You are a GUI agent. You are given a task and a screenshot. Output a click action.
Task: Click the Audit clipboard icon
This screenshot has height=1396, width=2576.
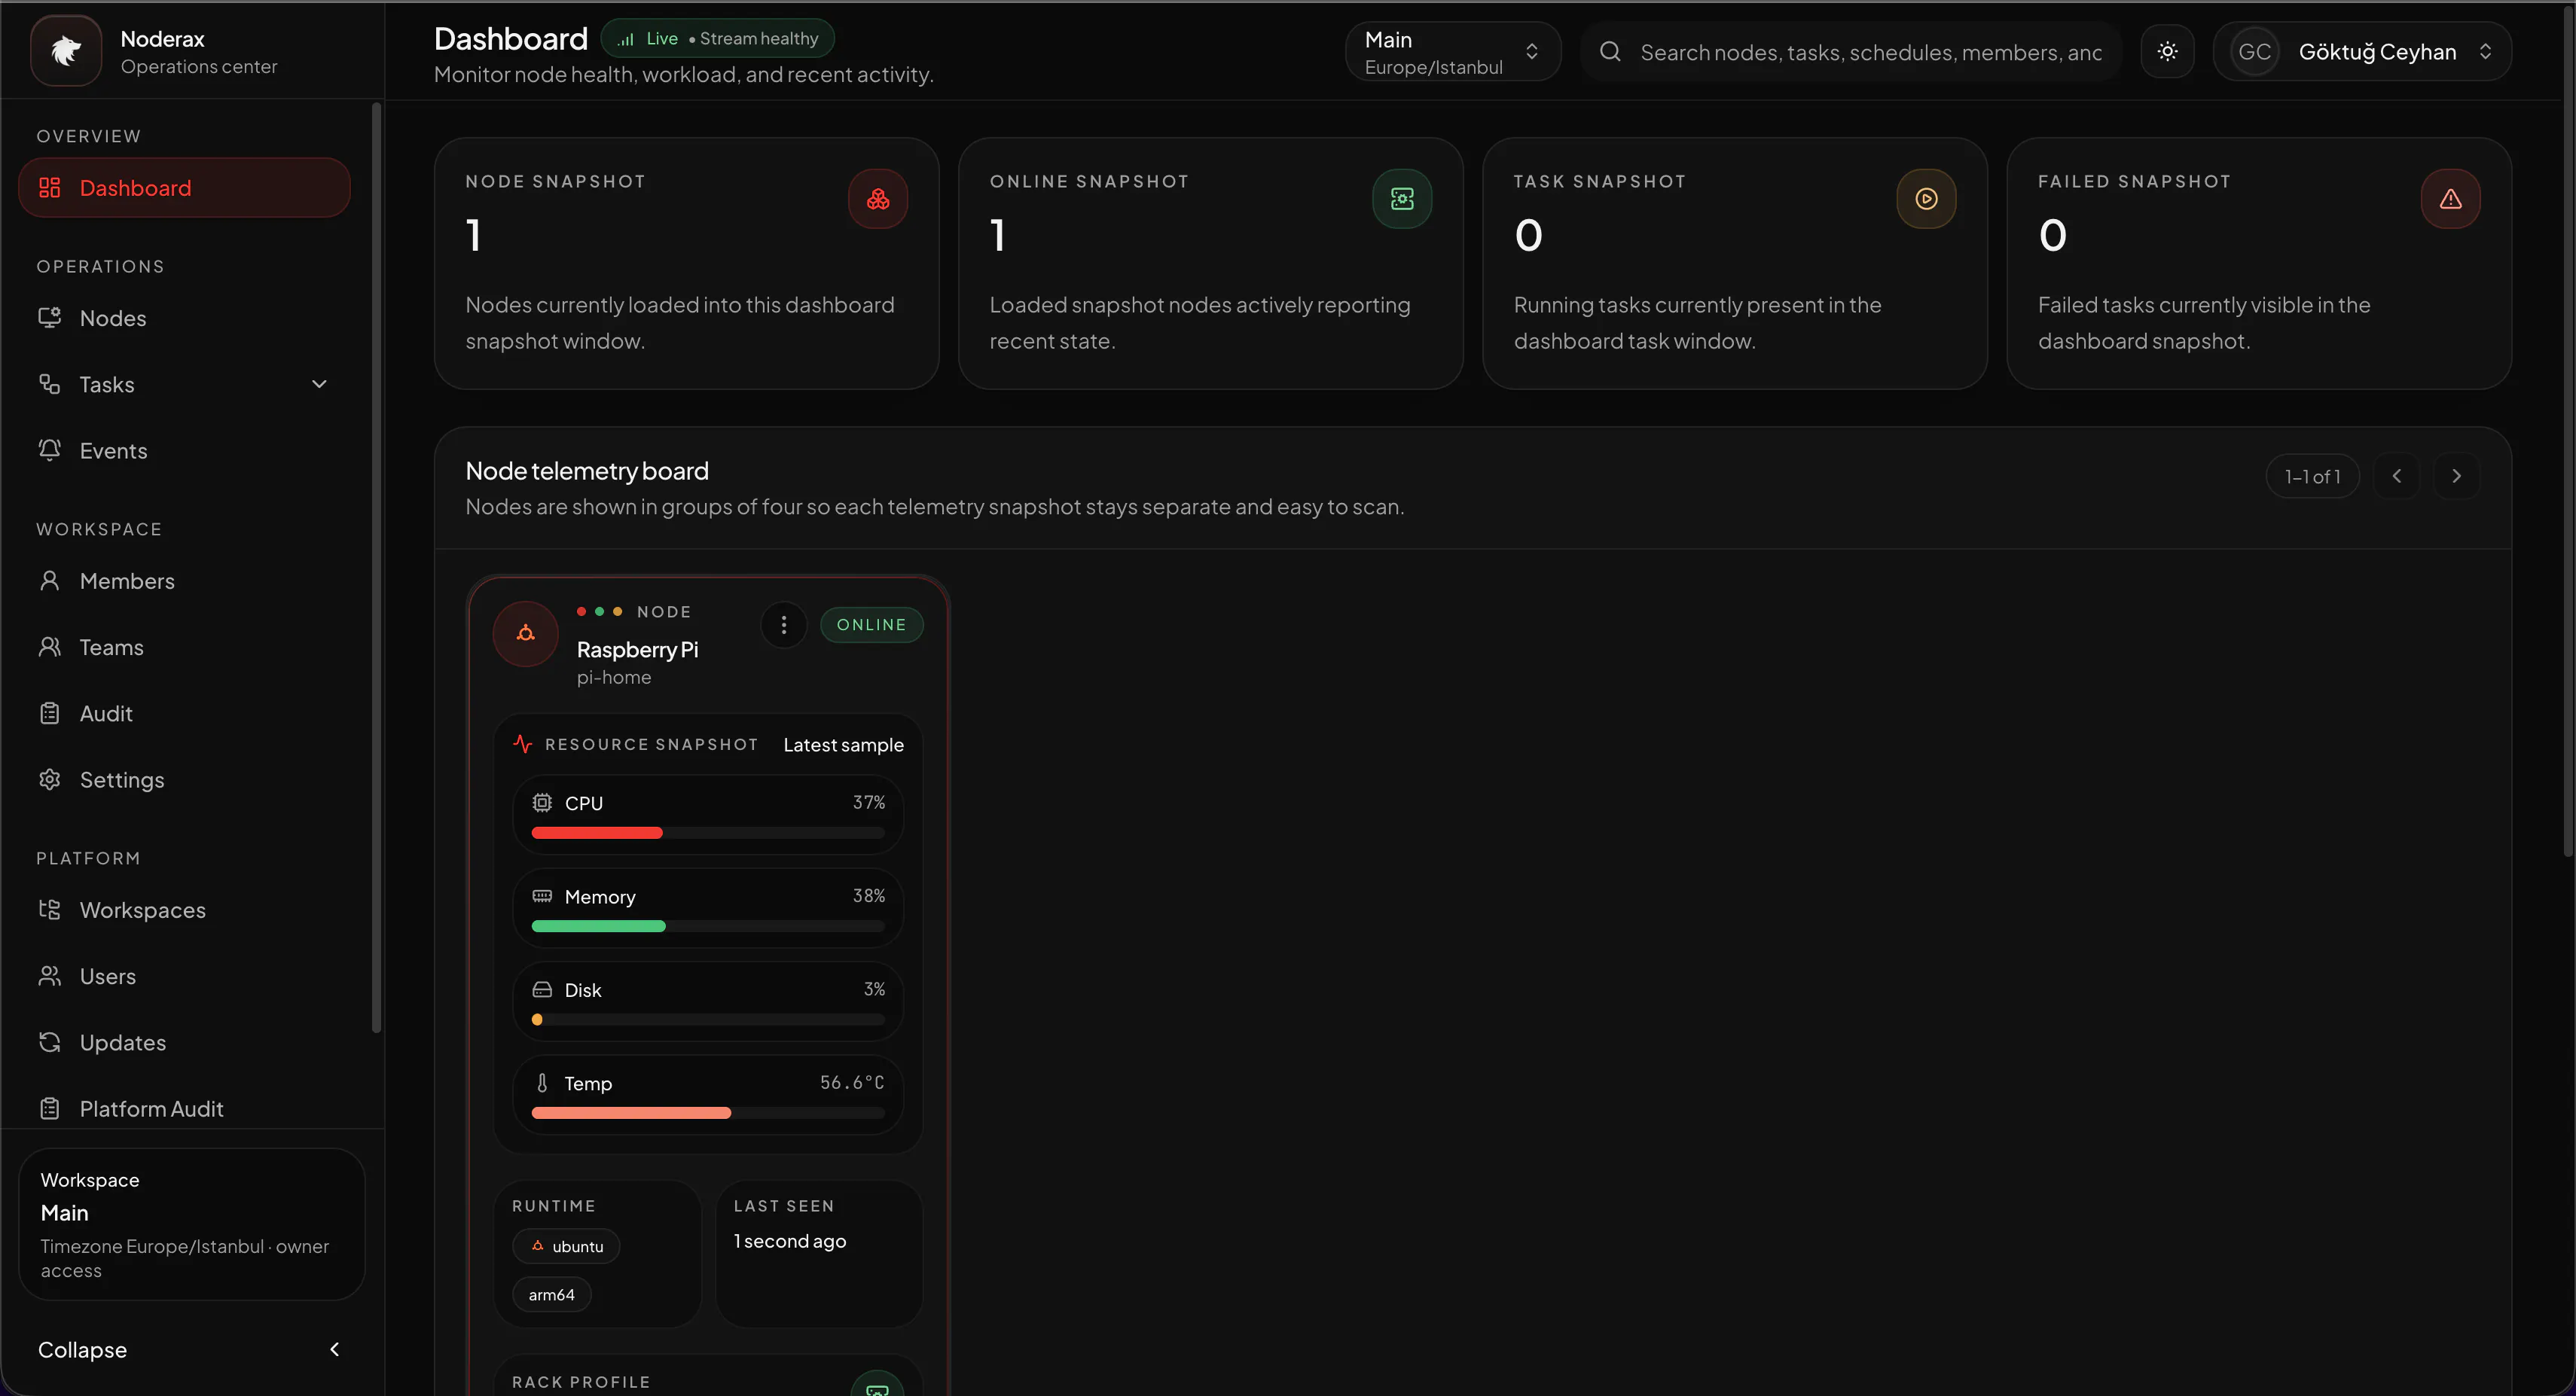click(50, 713)
